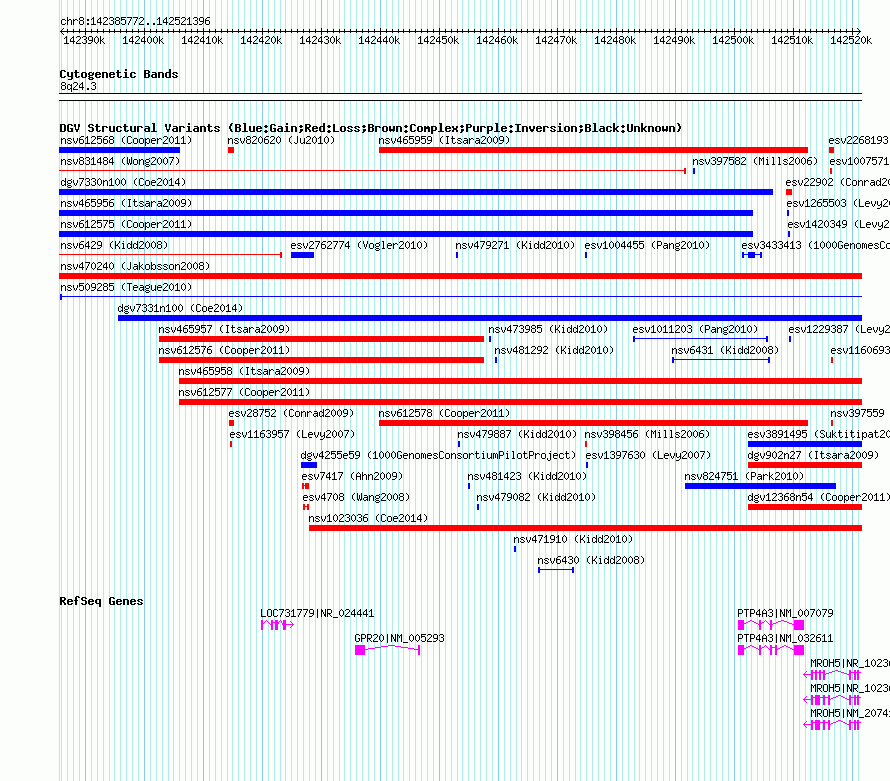Click variant nsv465957 (Itsara2009) label

[224, 329]
